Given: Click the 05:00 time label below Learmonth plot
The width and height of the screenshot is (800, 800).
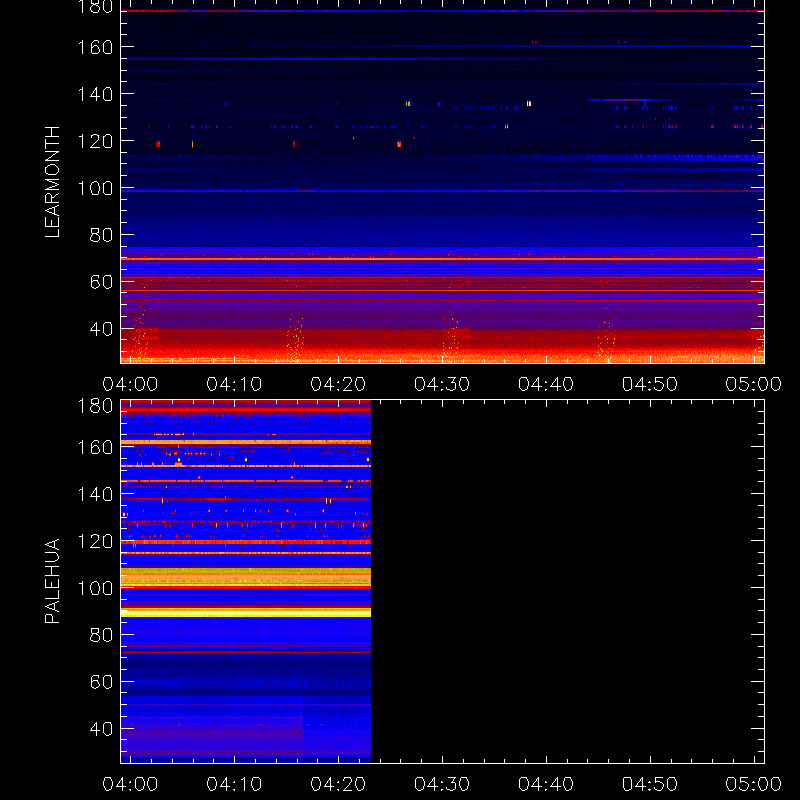Looking at the screenshot, I should point(754,384).
